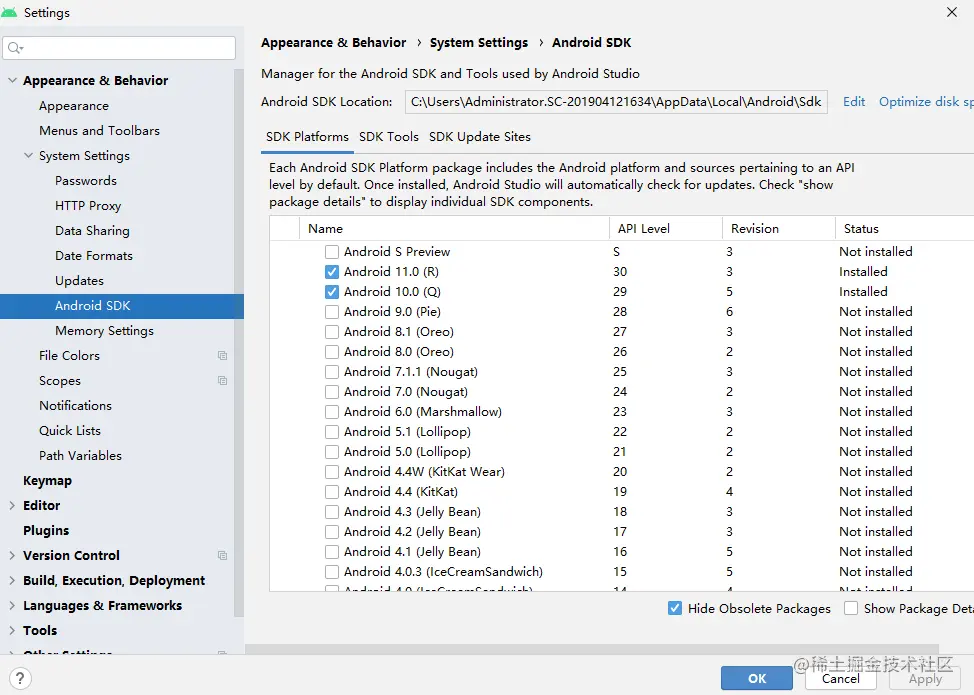Screen dimensions: 974x695
Task: Open Path Variables settings
Action: pos(80,455)
